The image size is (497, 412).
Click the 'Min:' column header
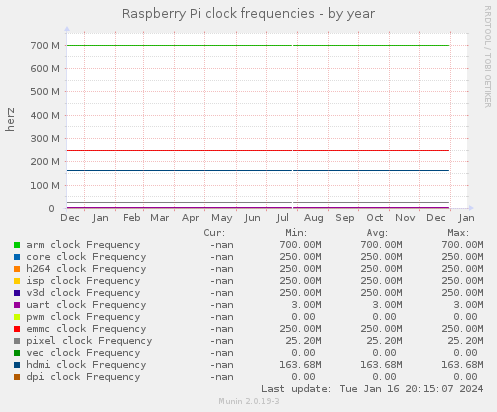[x=296, y=233]
